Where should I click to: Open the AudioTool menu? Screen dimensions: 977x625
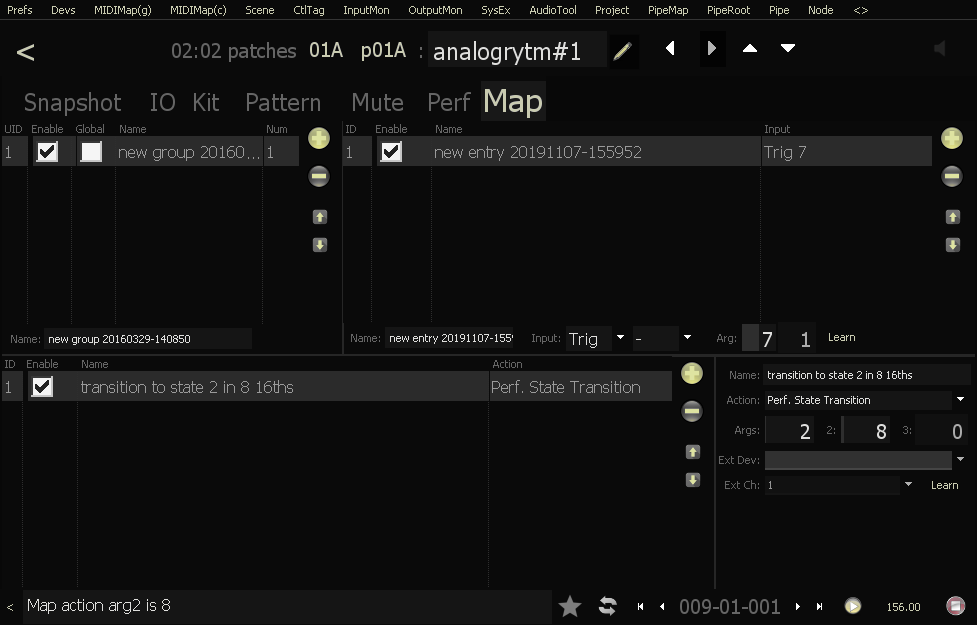click(x=552, y=10)
